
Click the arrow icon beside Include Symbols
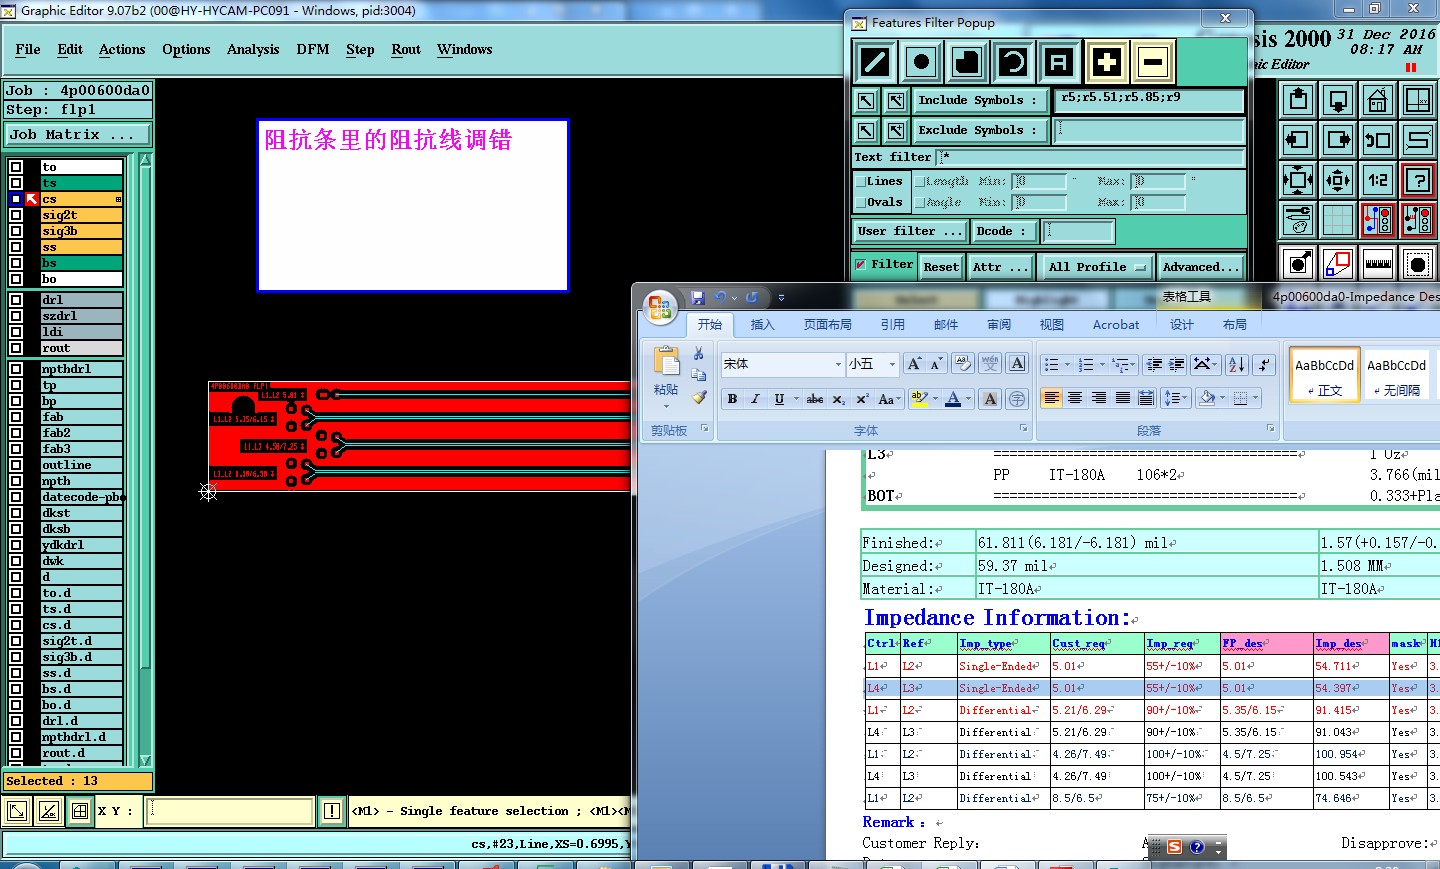tap(866, 100)
